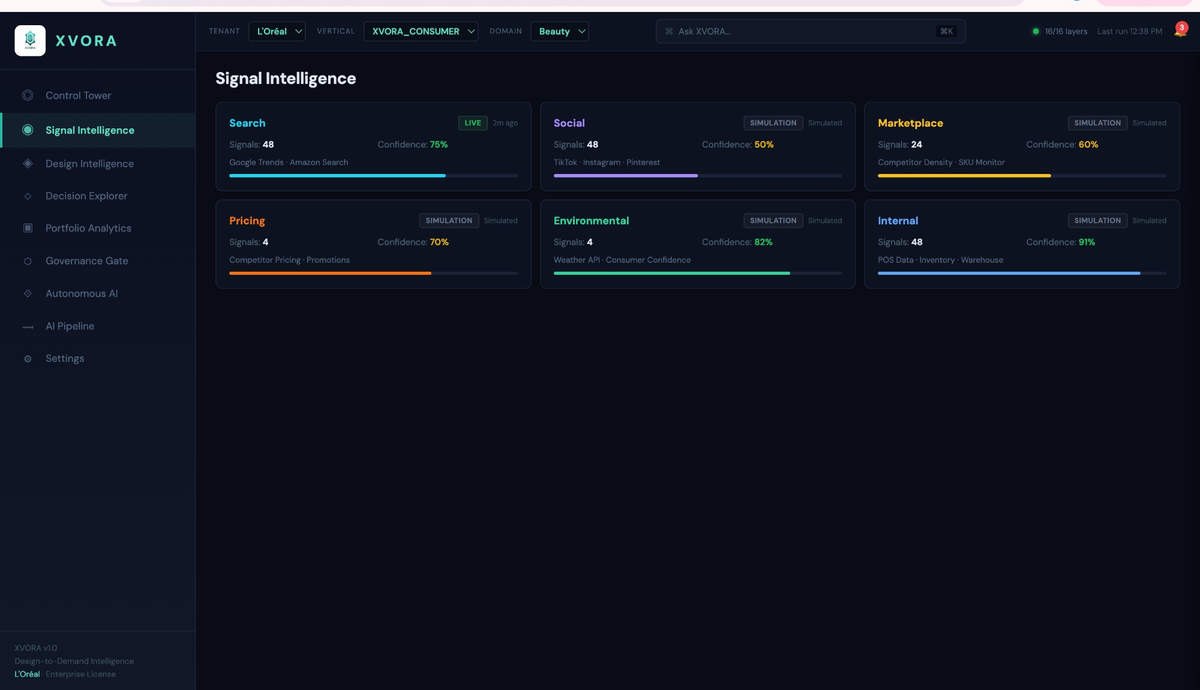1200x690 pixels.
Task: Click the L'Oréal Enterprise License link
Action: click(65, 674)
